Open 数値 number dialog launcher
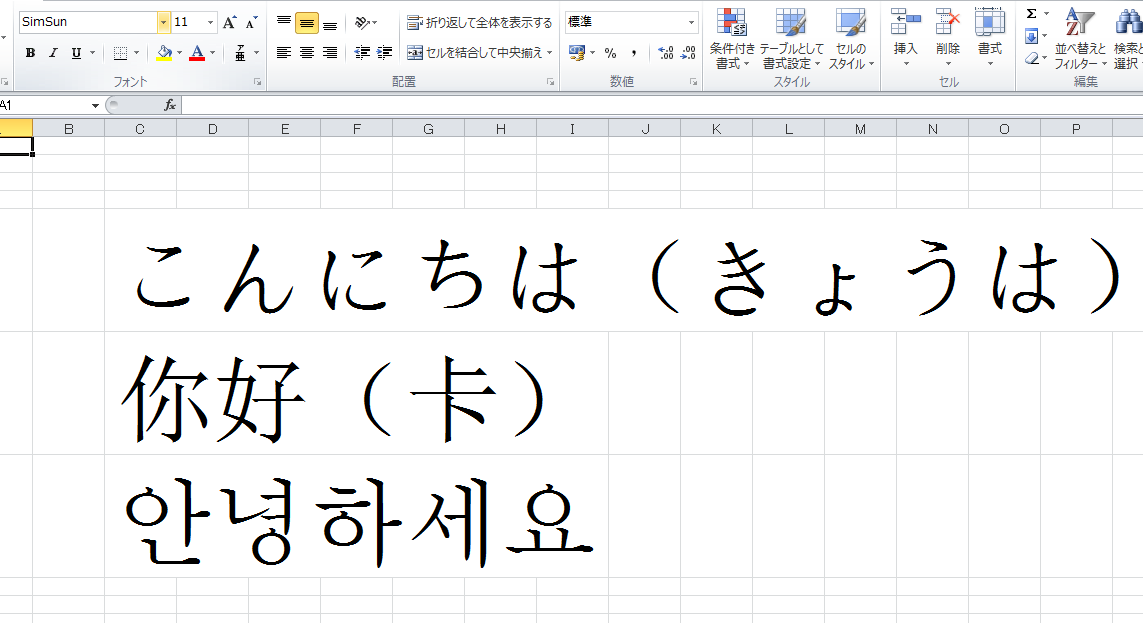1143x623 pixels. [x=693, y=82]
